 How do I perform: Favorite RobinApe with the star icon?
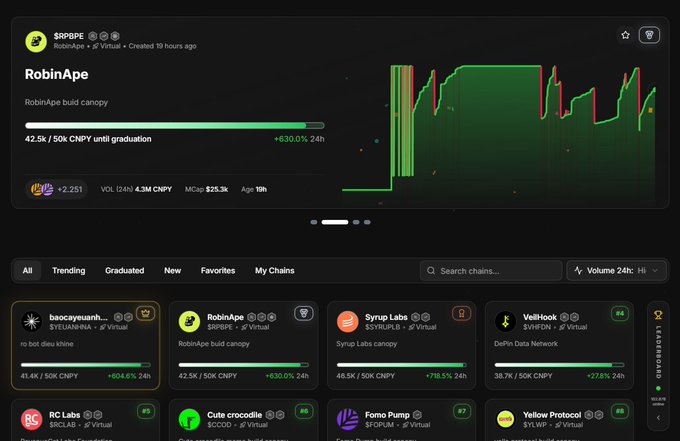[625, 35]
